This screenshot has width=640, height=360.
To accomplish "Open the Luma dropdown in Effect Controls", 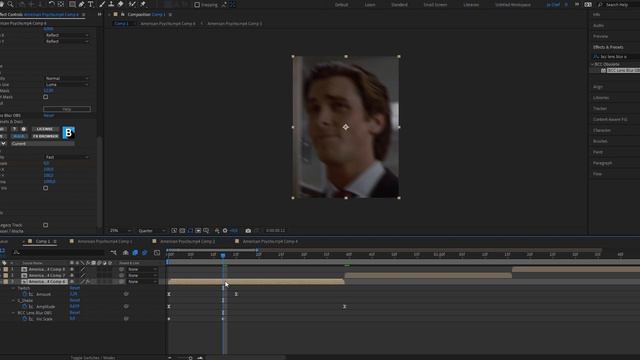I will tap(67, 84).
